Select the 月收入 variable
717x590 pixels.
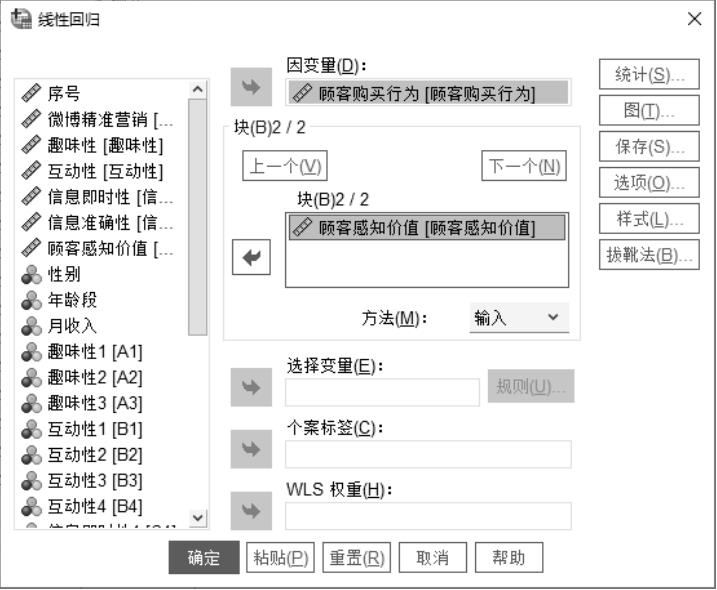pyautogui.click(x=103, y=326)
